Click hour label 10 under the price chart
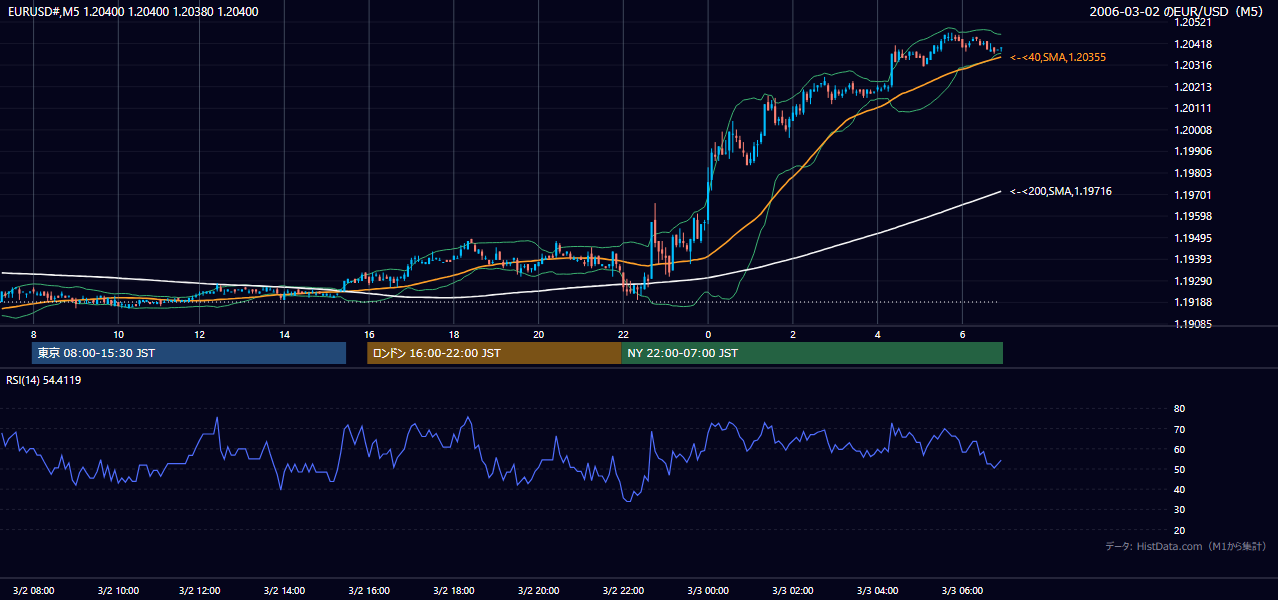This screenshot has width=1278, height=600. pos(118,334)
